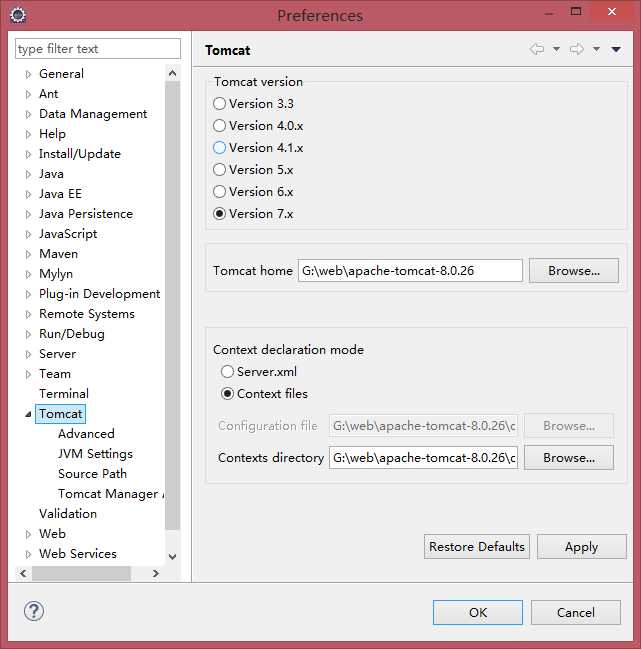Select the Help preference category
Viewport: 641px width, 649px height.
coord(52,134)
